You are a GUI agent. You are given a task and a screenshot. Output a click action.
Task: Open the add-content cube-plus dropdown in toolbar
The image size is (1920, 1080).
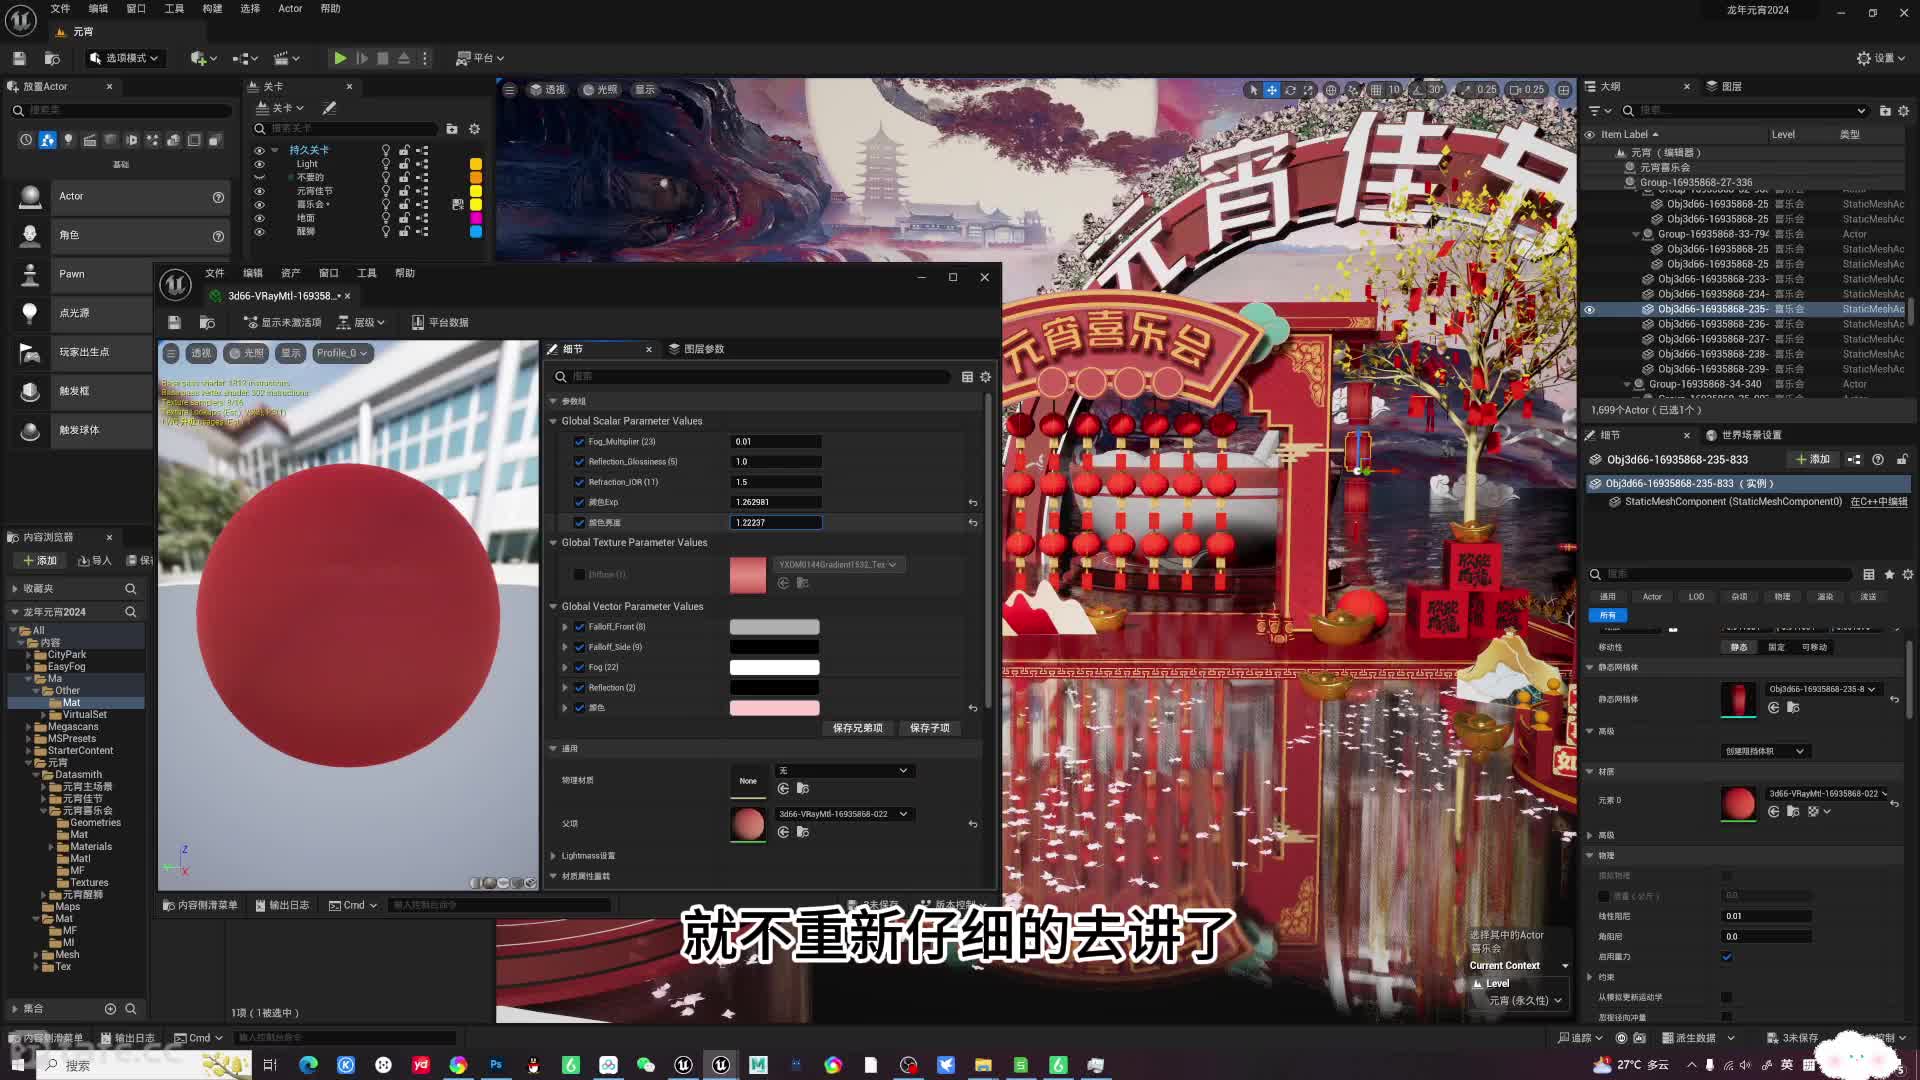203,58
